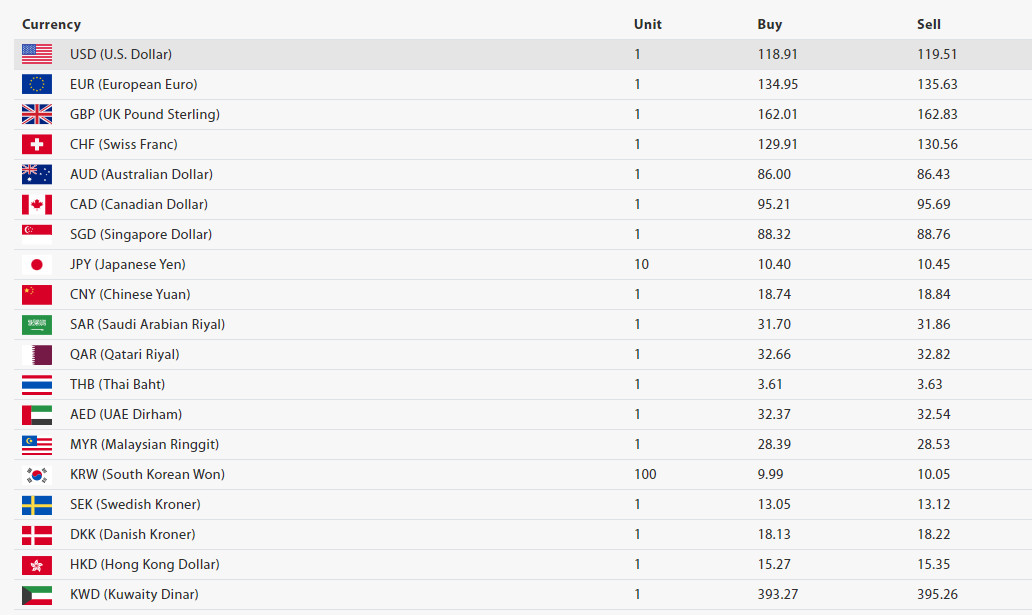The width and height of the screenshot is (1032, 615).
Task: Click the Swiss flag icon
Action: pyautogui.click(x=37, y=144)
